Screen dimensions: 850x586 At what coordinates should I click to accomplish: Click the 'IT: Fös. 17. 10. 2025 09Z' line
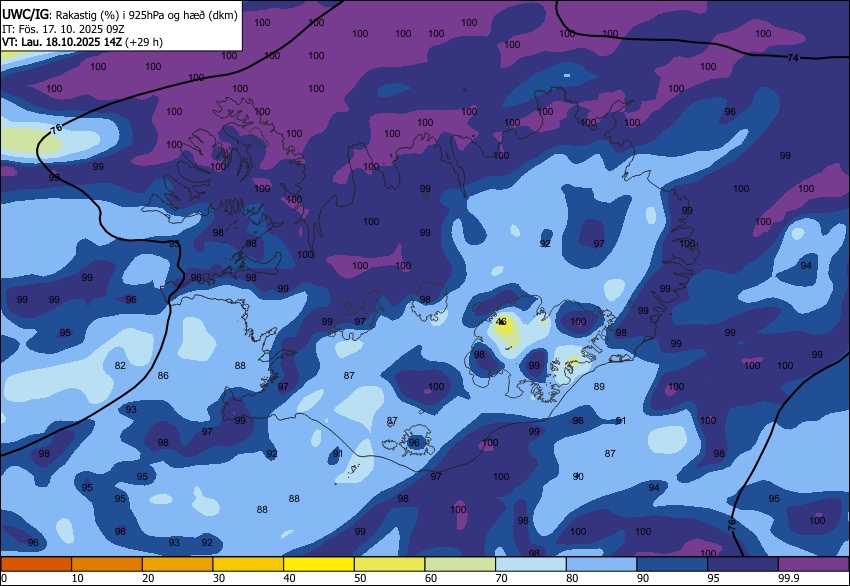(63, 29)
